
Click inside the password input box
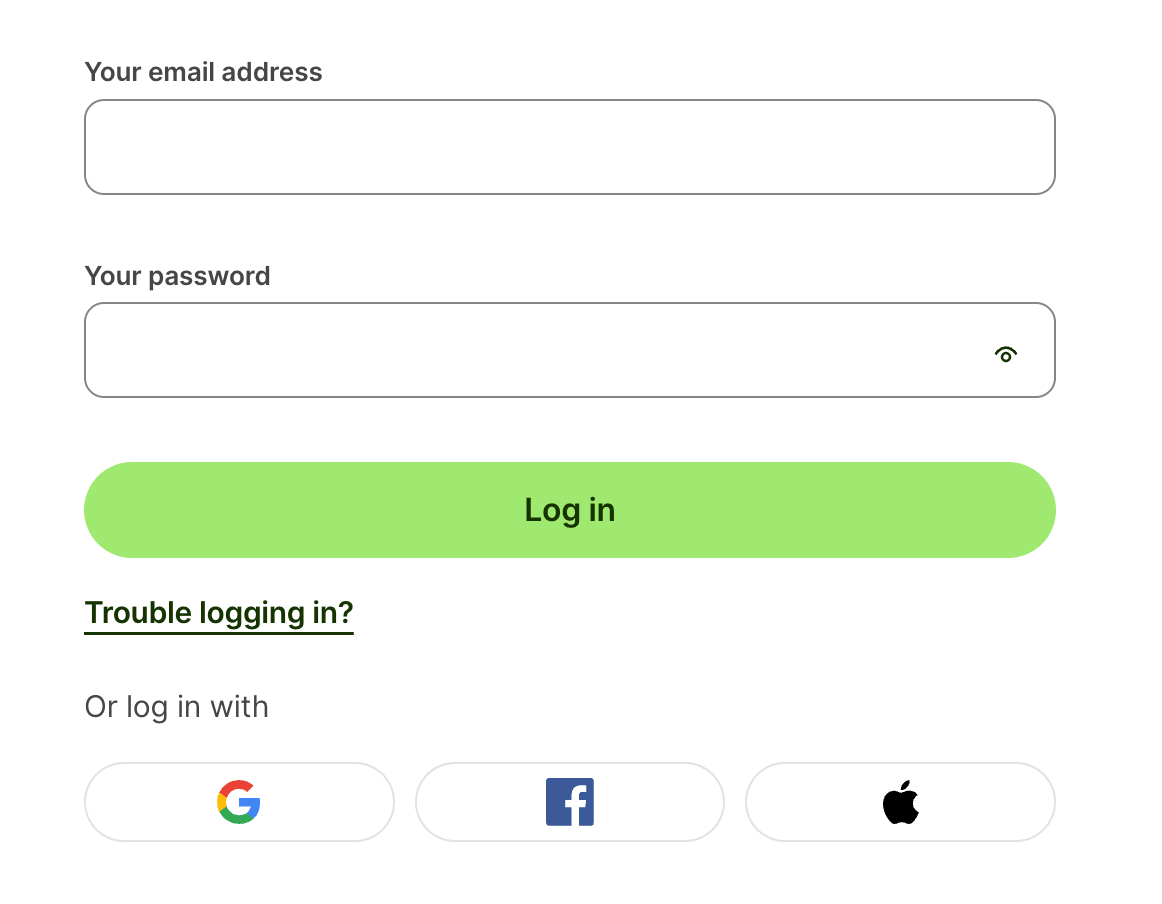pos(530,350)
